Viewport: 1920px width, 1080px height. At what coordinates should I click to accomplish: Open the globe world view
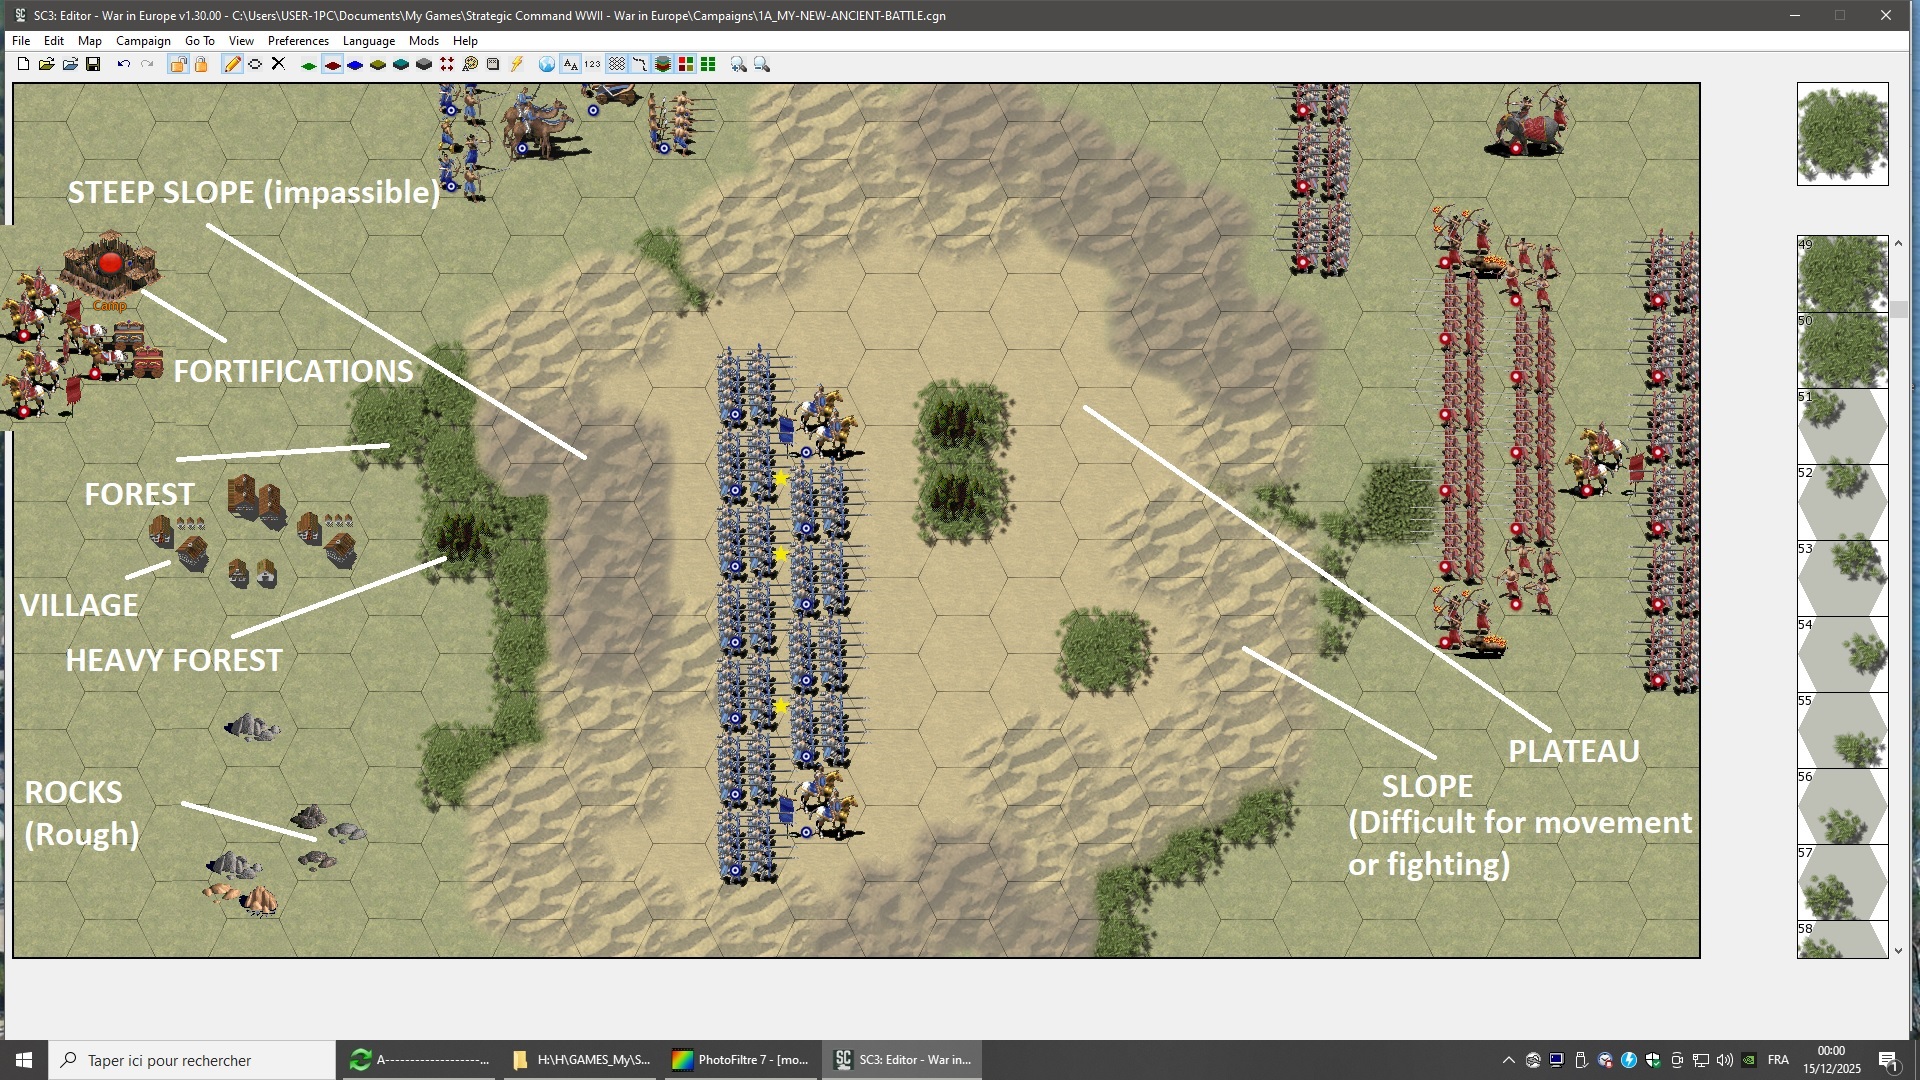tap(545, 64)
